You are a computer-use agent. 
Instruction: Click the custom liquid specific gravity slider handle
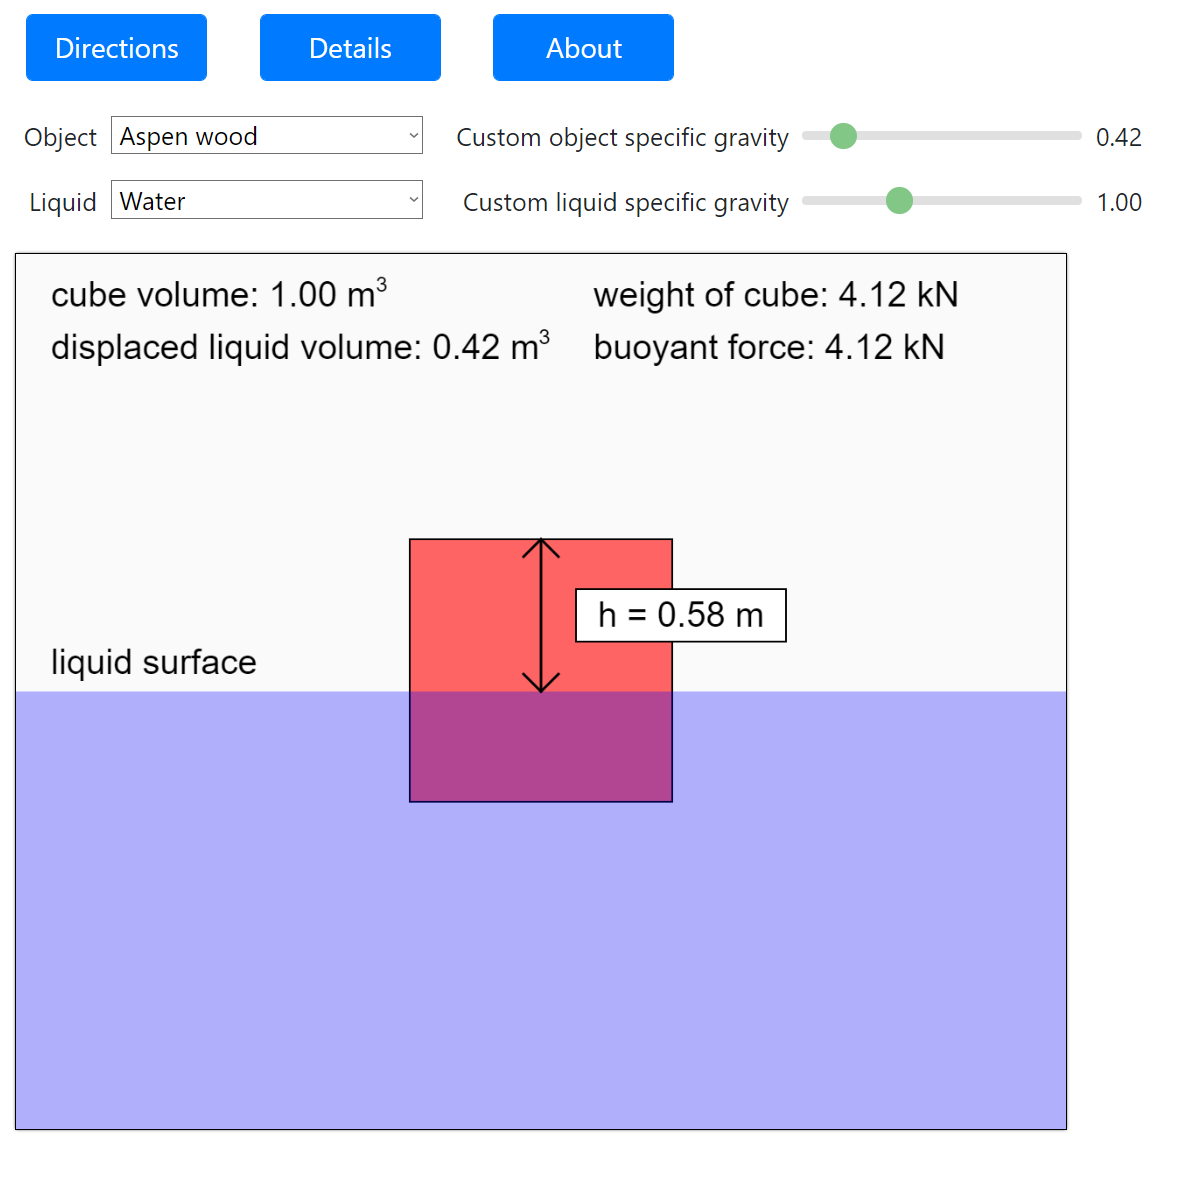pyautogui.click(x=899, y=201)
